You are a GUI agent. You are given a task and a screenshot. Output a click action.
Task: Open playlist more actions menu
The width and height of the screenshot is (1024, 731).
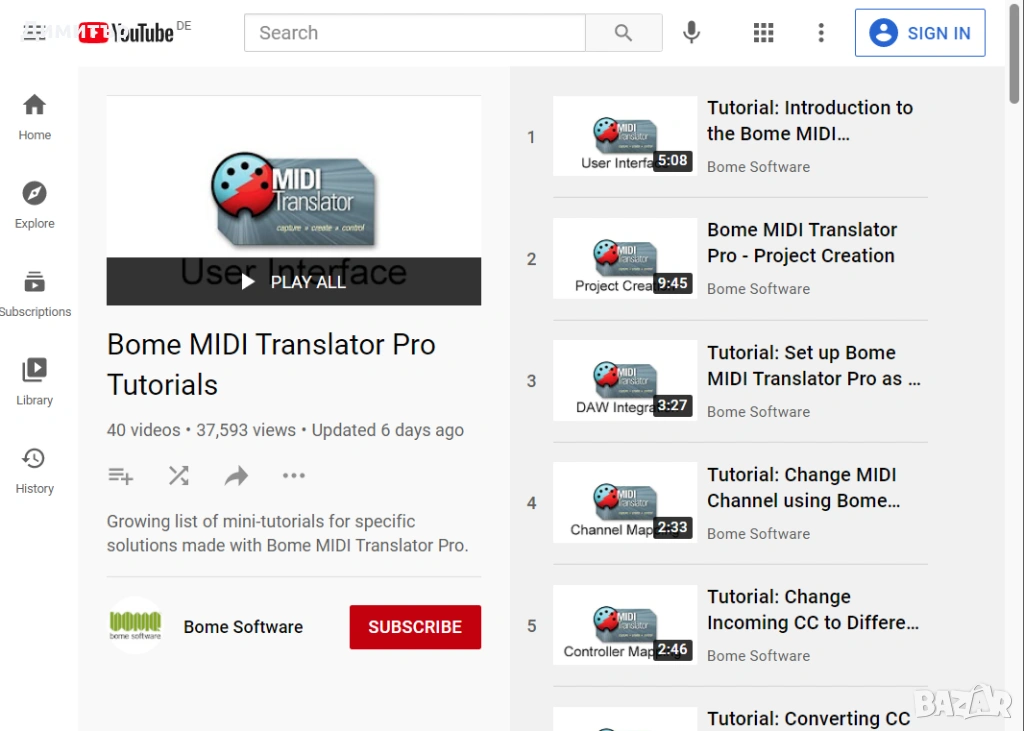tap(294, 476)
